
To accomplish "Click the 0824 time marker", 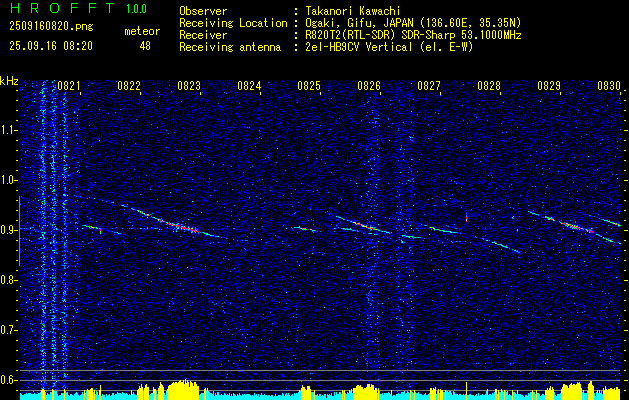I will (249, 86).
